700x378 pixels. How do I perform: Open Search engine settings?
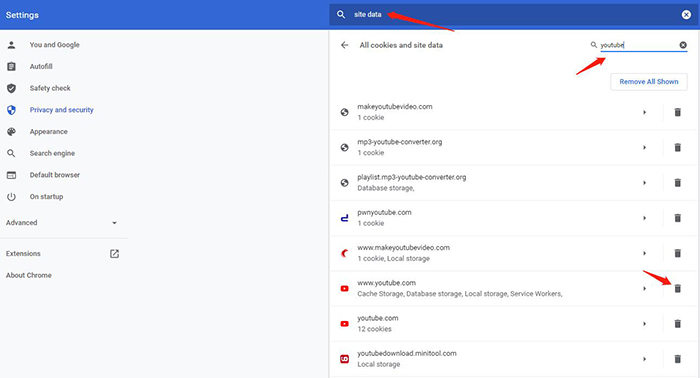(x=52, y=154)
